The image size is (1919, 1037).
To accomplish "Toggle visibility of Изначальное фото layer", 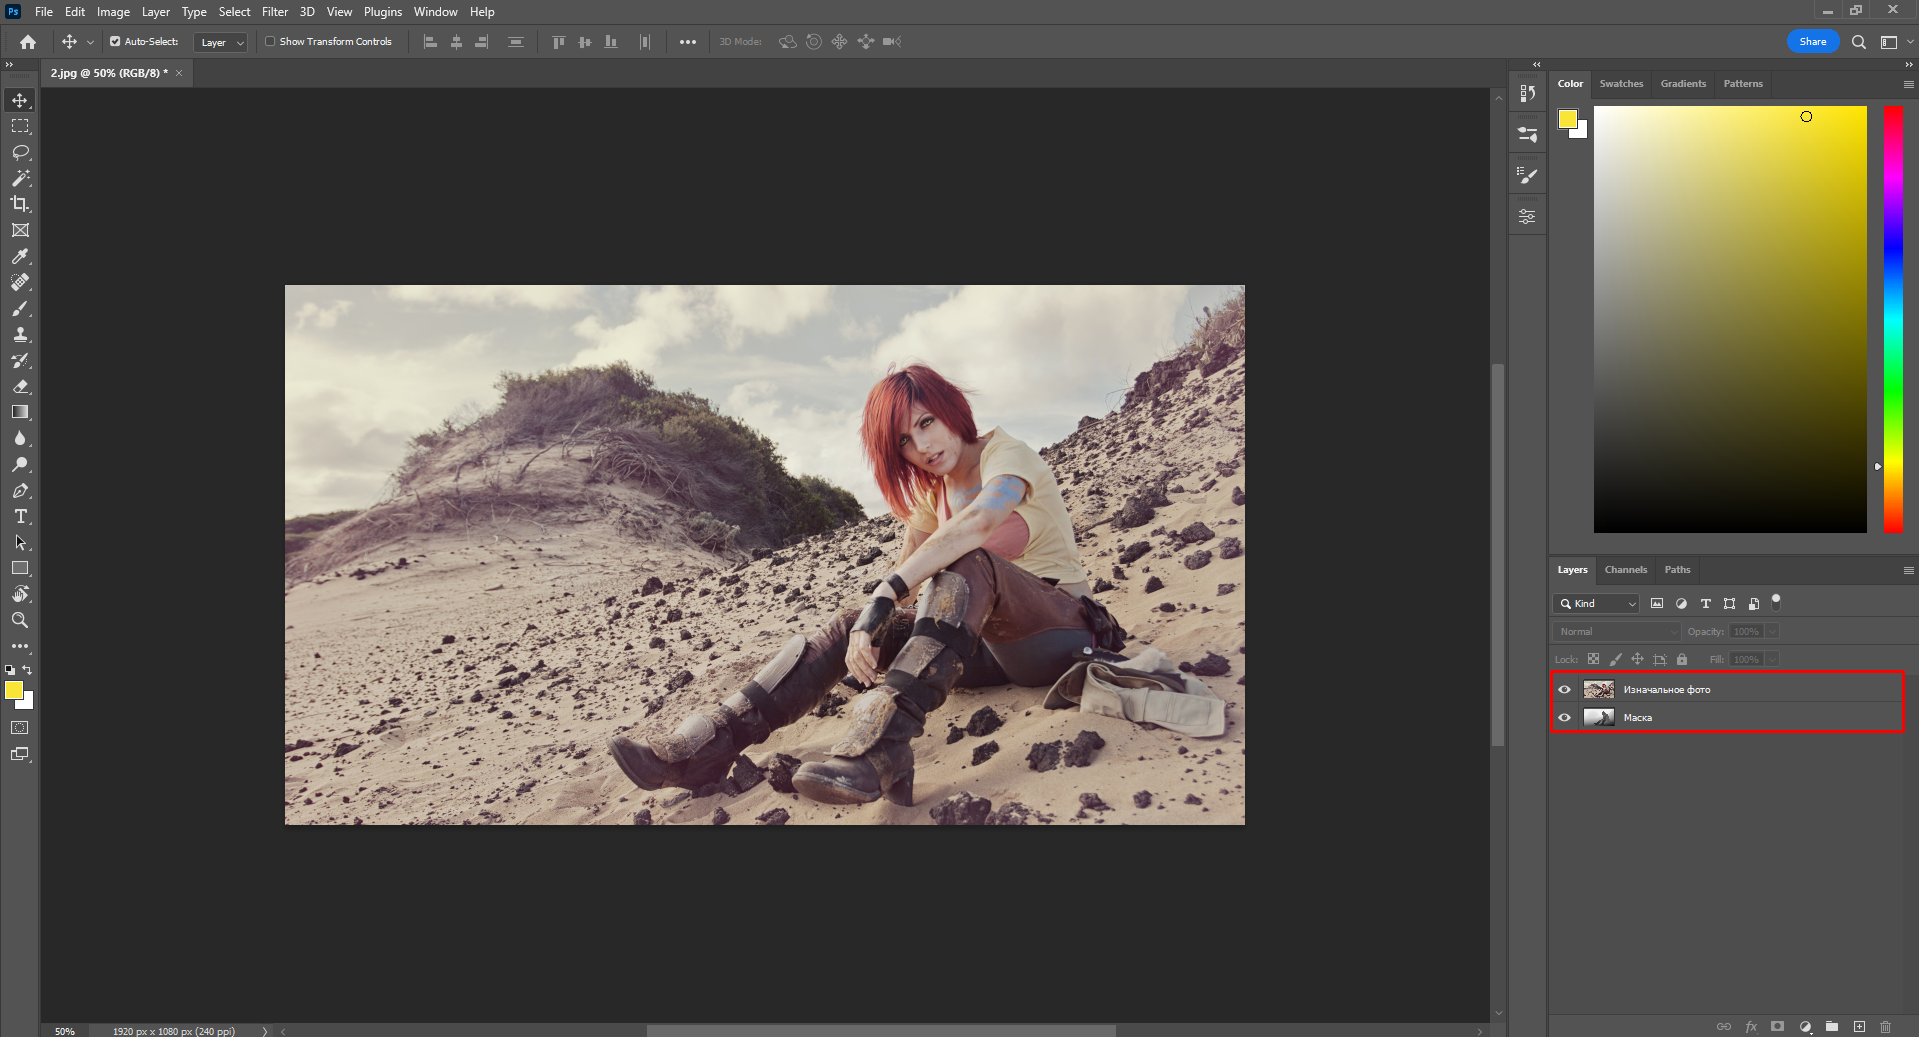I will (1565, 689).
